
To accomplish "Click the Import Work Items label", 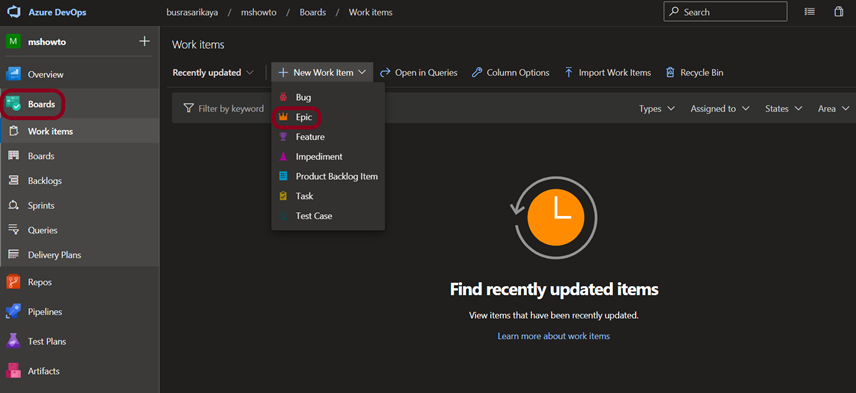I will (615, 73).
